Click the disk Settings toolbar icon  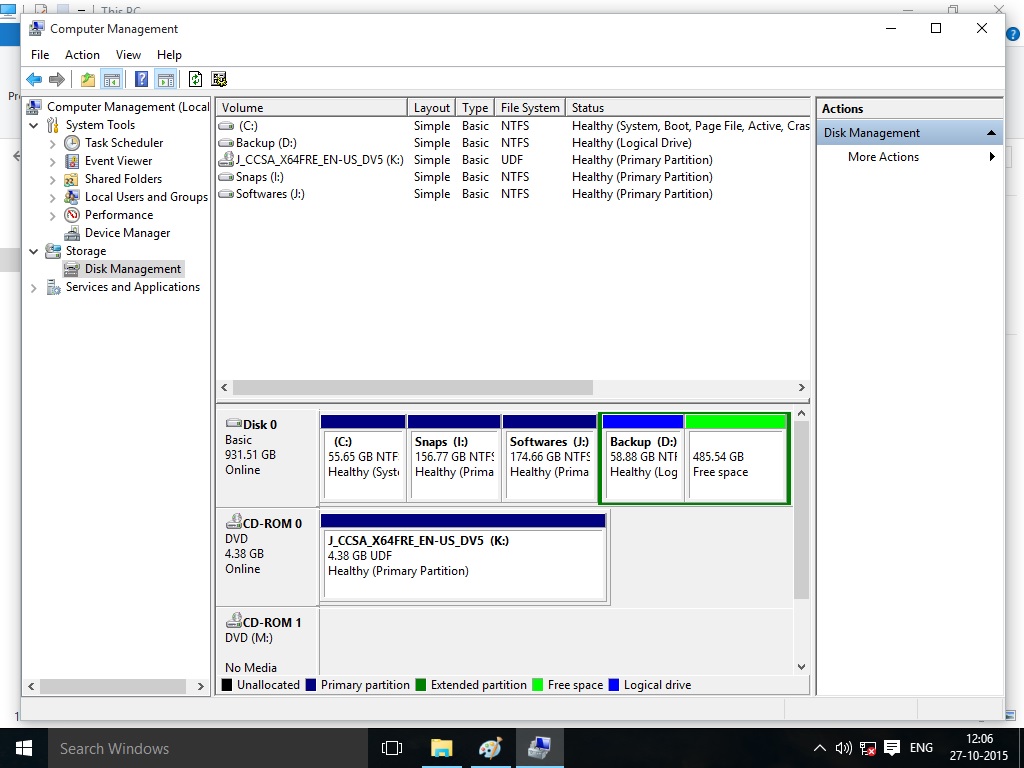click(219, 80)
